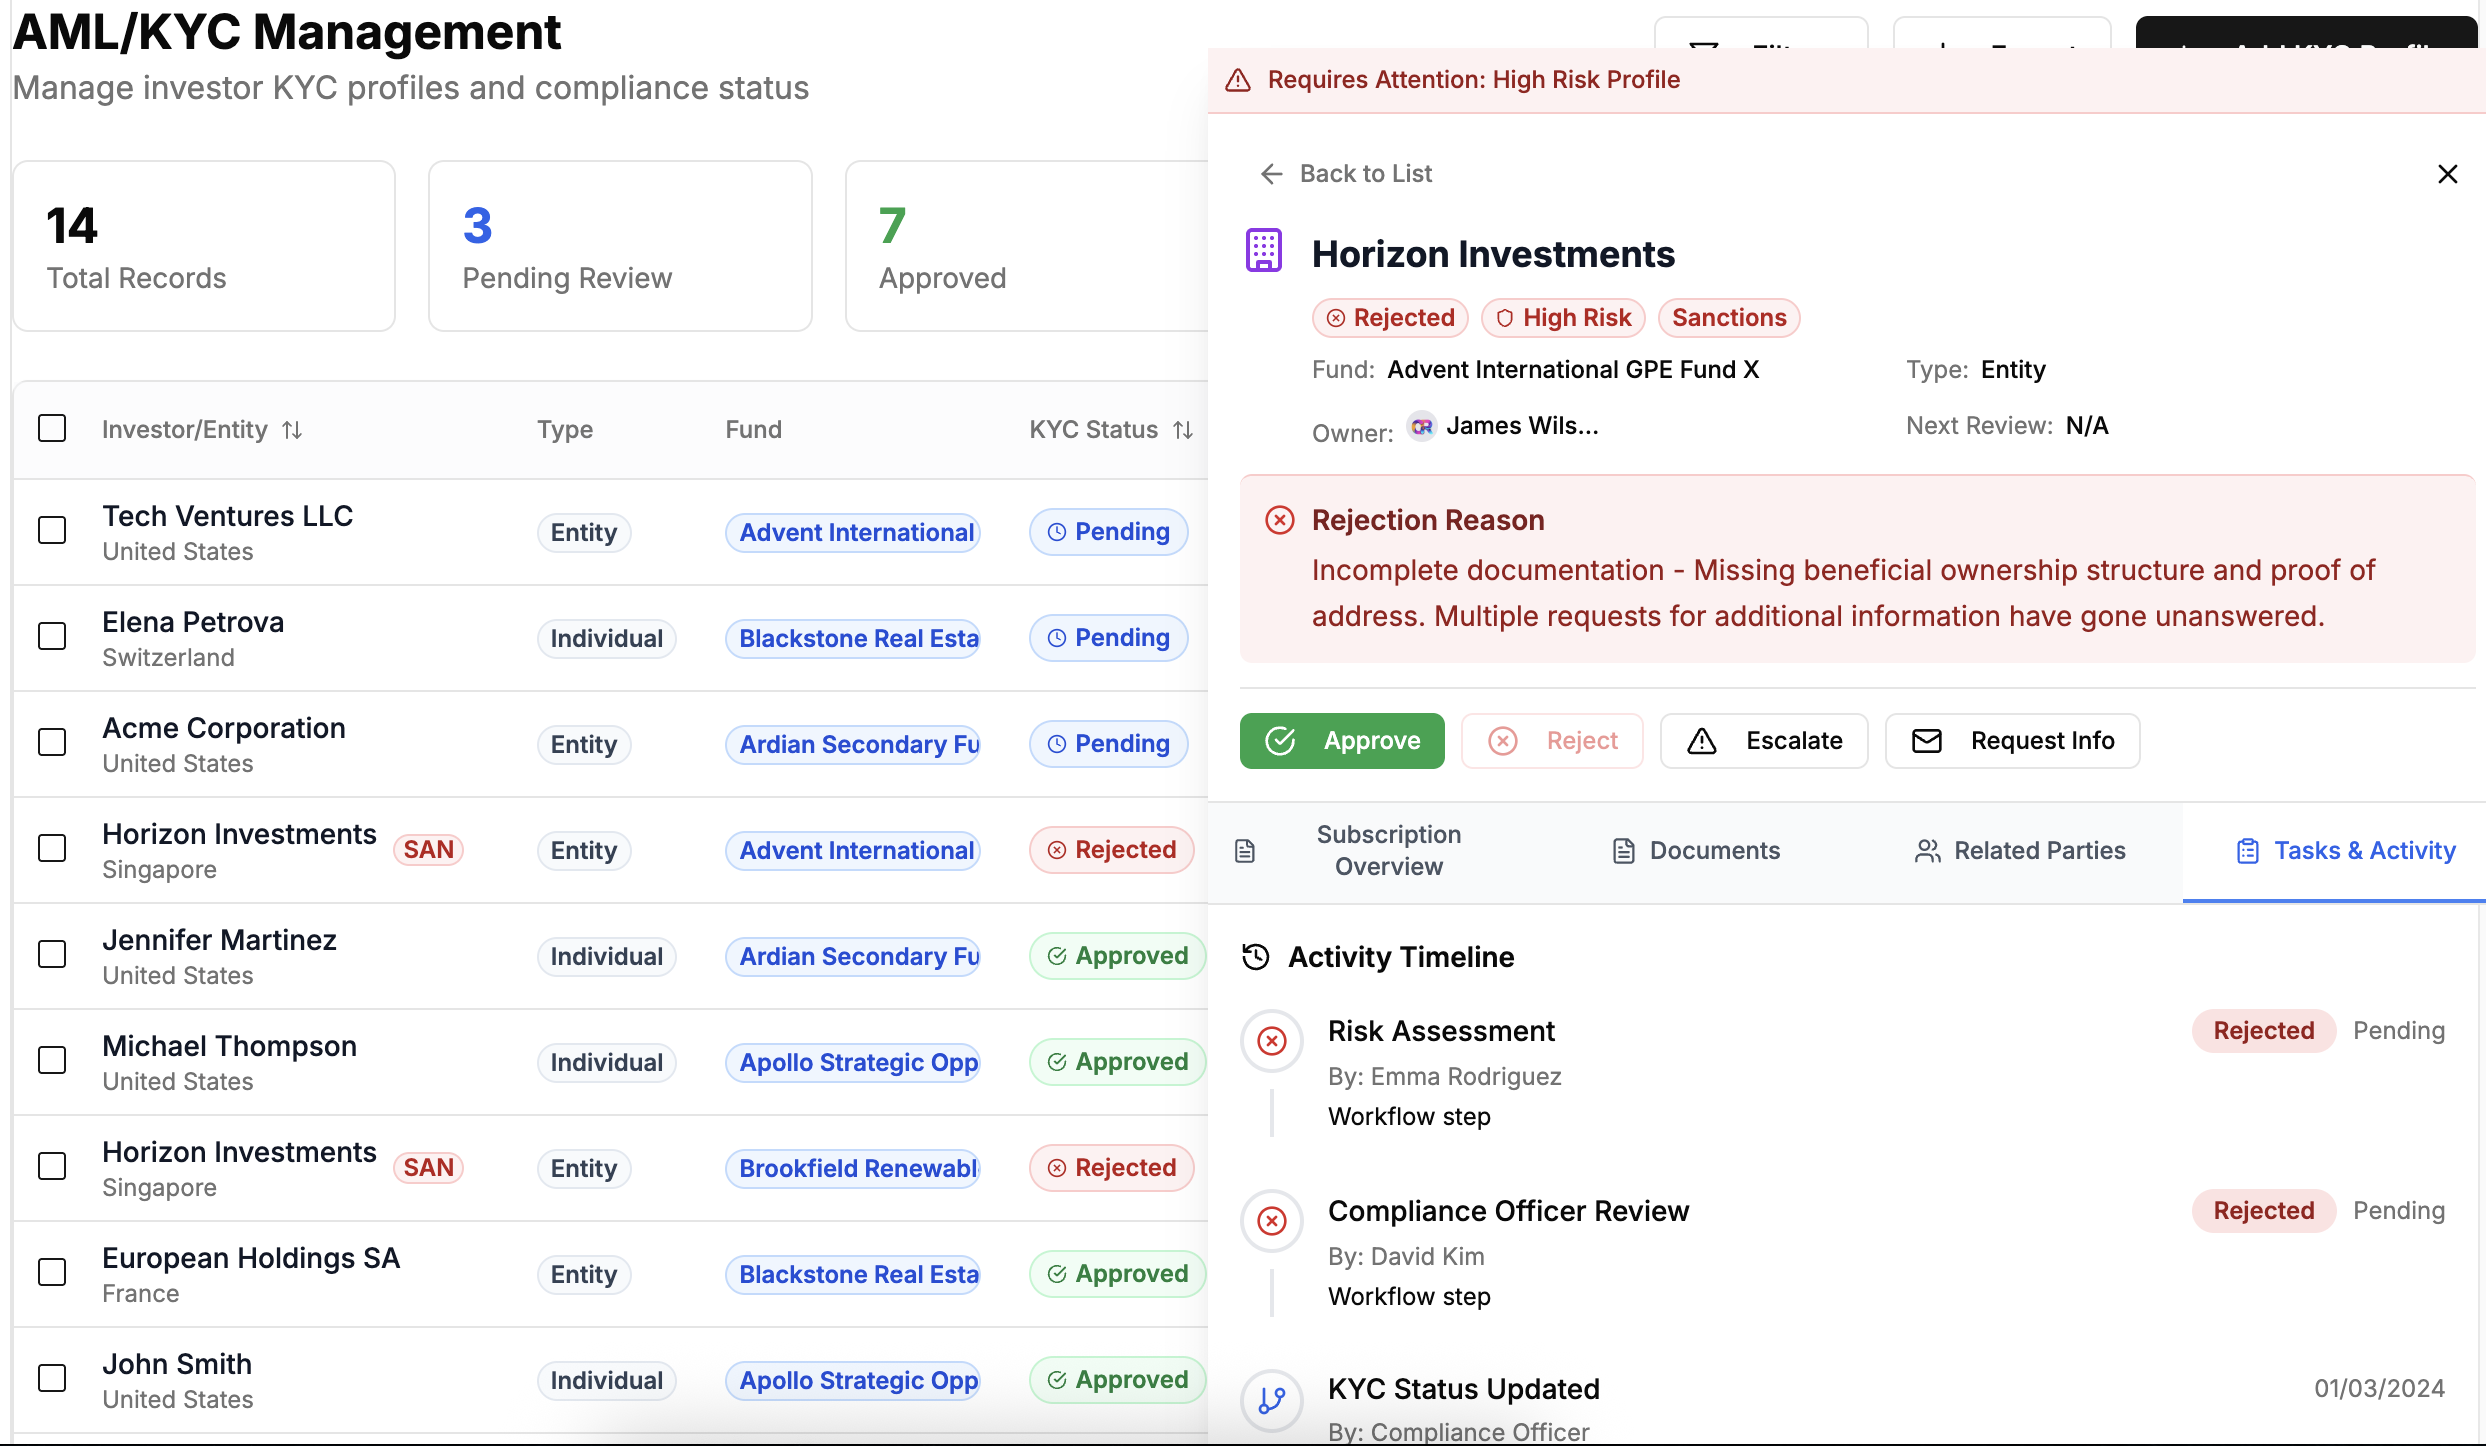2486x1446 pixels.
Task: Select the Brookfield Horizon Investments row checkbox
Action: (52, 1166)
